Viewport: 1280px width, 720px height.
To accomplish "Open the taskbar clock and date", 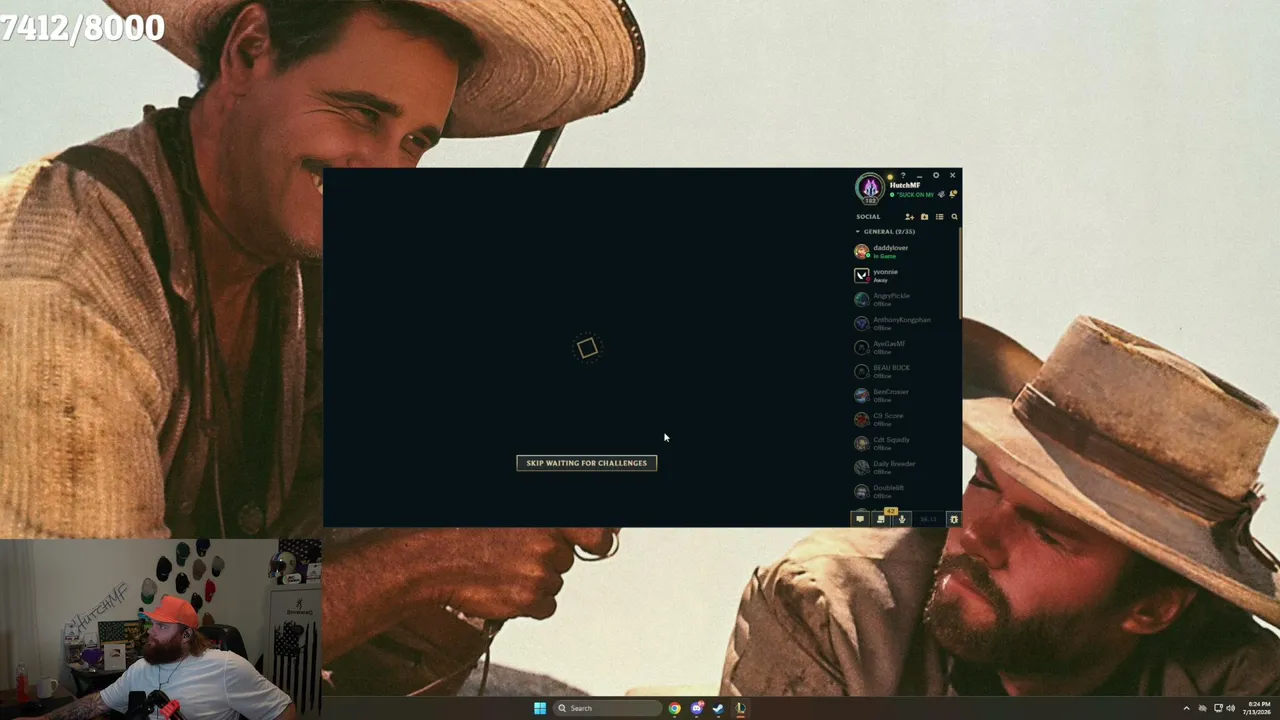I will pyautogui.click(x=1259, y=708).
